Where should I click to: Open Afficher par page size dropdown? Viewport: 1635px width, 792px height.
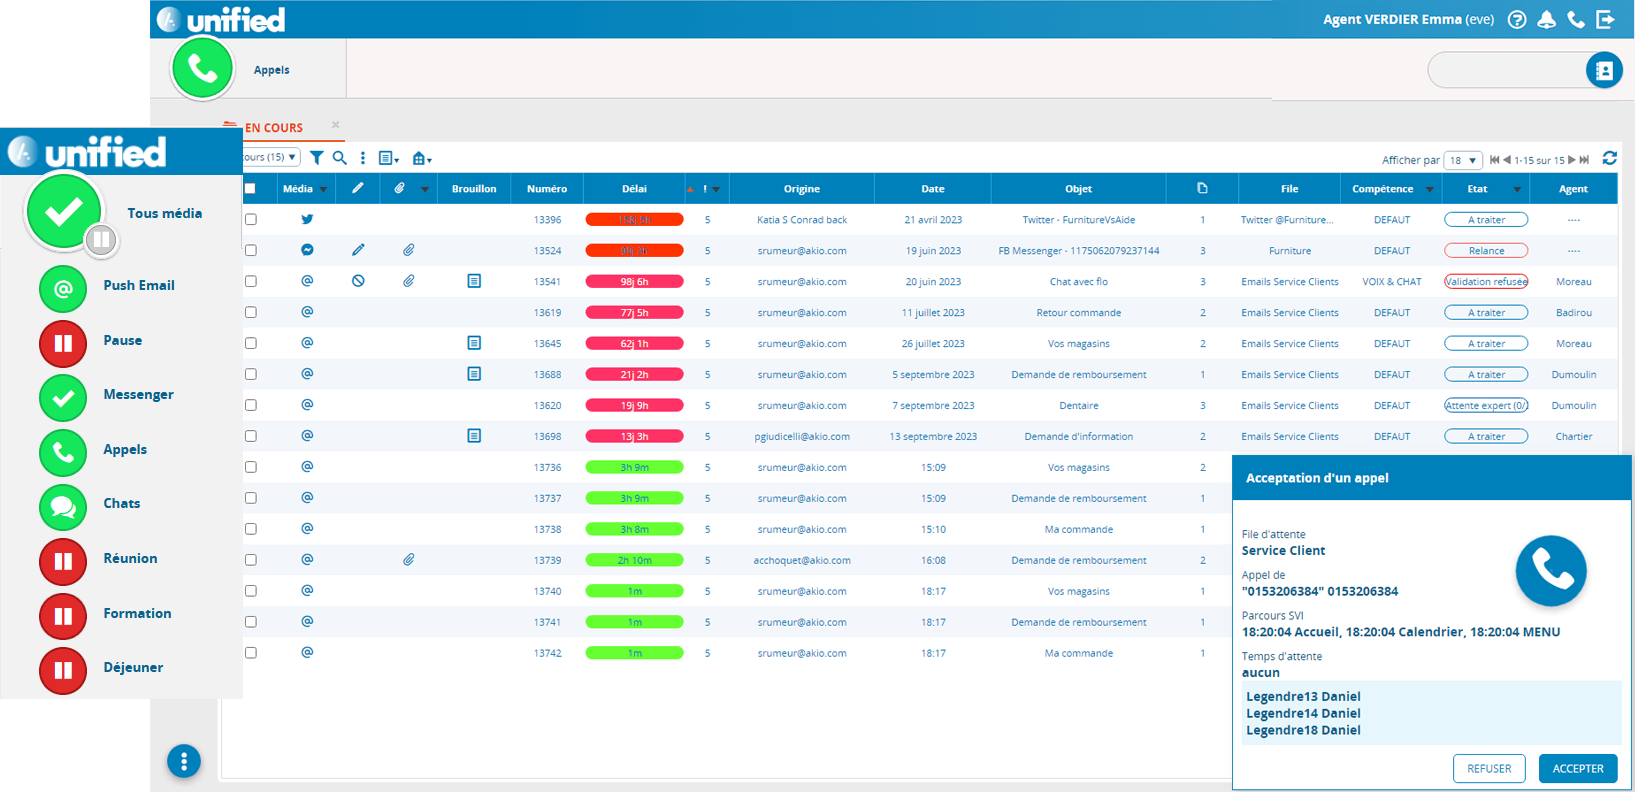click(1464, 160)
